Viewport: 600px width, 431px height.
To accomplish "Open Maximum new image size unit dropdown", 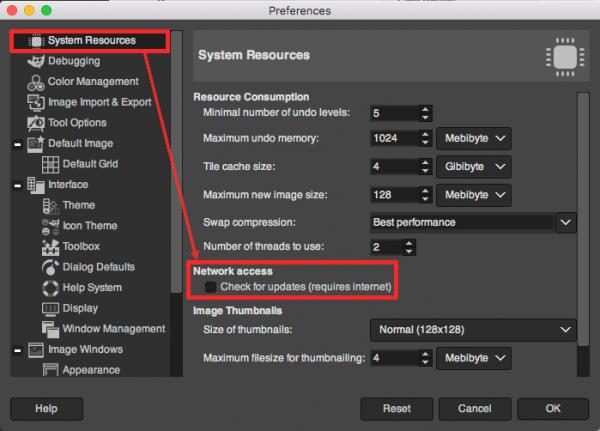I will click(x=474, y=195).
